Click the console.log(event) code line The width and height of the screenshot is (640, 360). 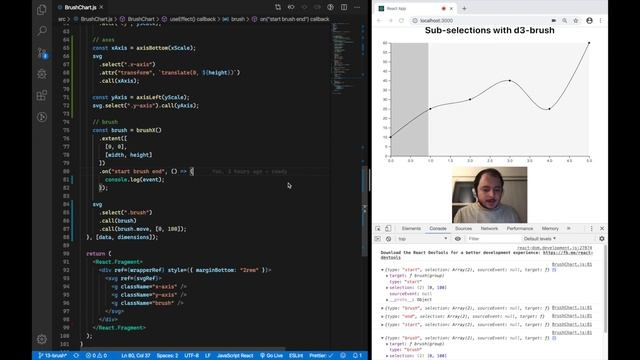pos(135,179)
